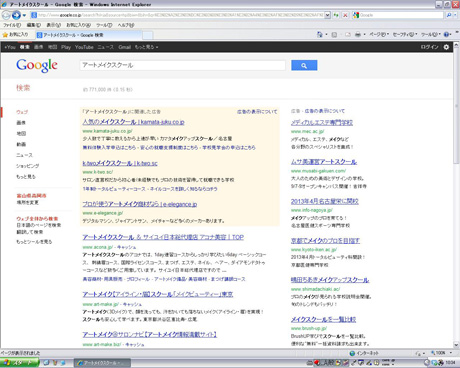Click the taskbar clock
The height and width of the screenshot is (368, 460).
[450, 363]
